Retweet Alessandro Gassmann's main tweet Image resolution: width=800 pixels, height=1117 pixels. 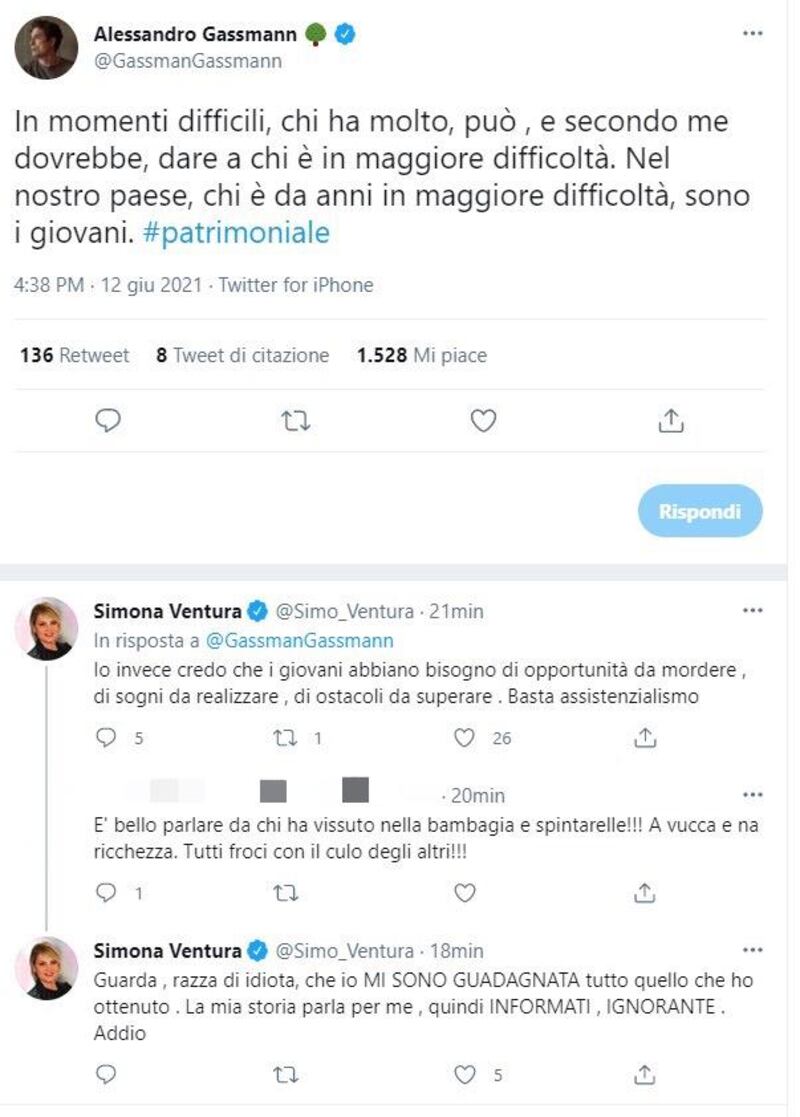click(295, 421)
